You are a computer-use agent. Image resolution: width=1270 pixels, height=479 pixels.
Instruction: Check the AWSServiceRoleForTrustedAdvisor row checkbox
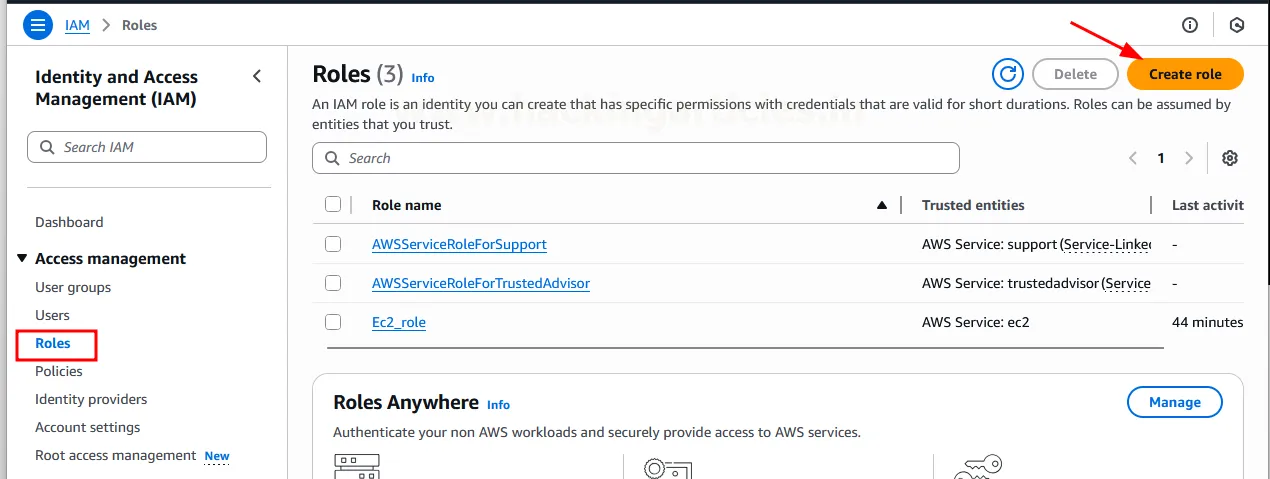[333, 283]
